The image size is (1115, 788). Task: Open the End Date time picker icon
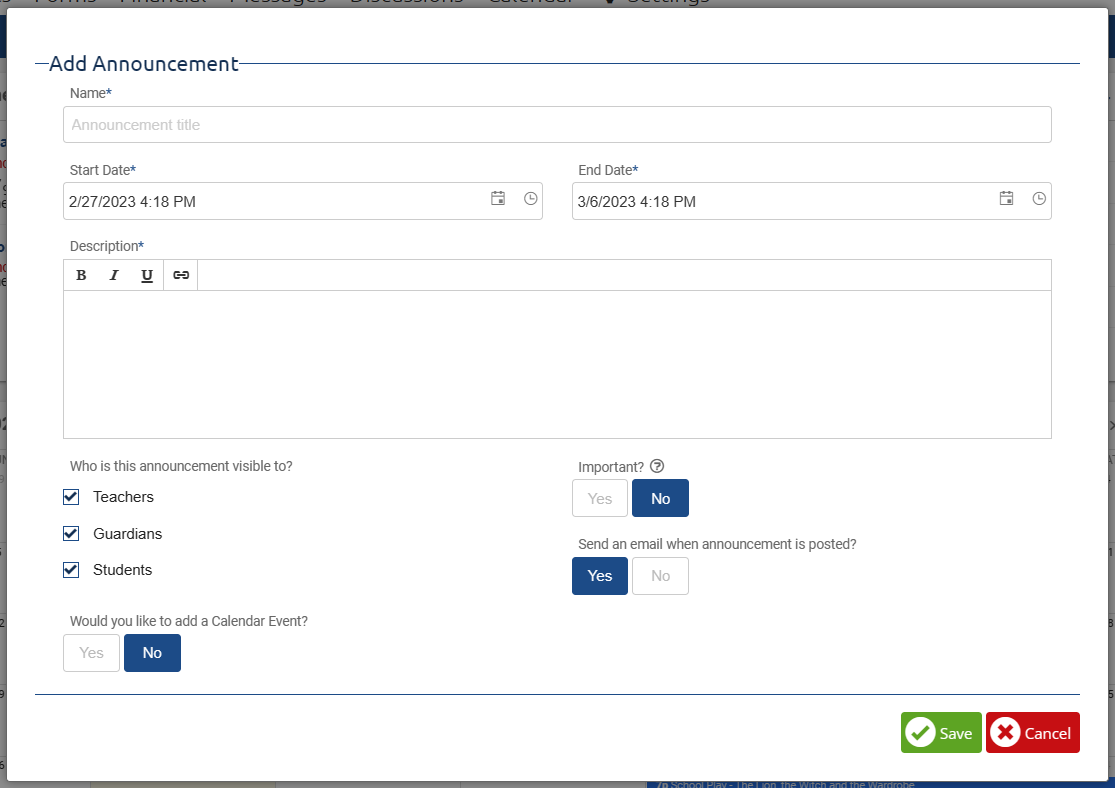1039,198
